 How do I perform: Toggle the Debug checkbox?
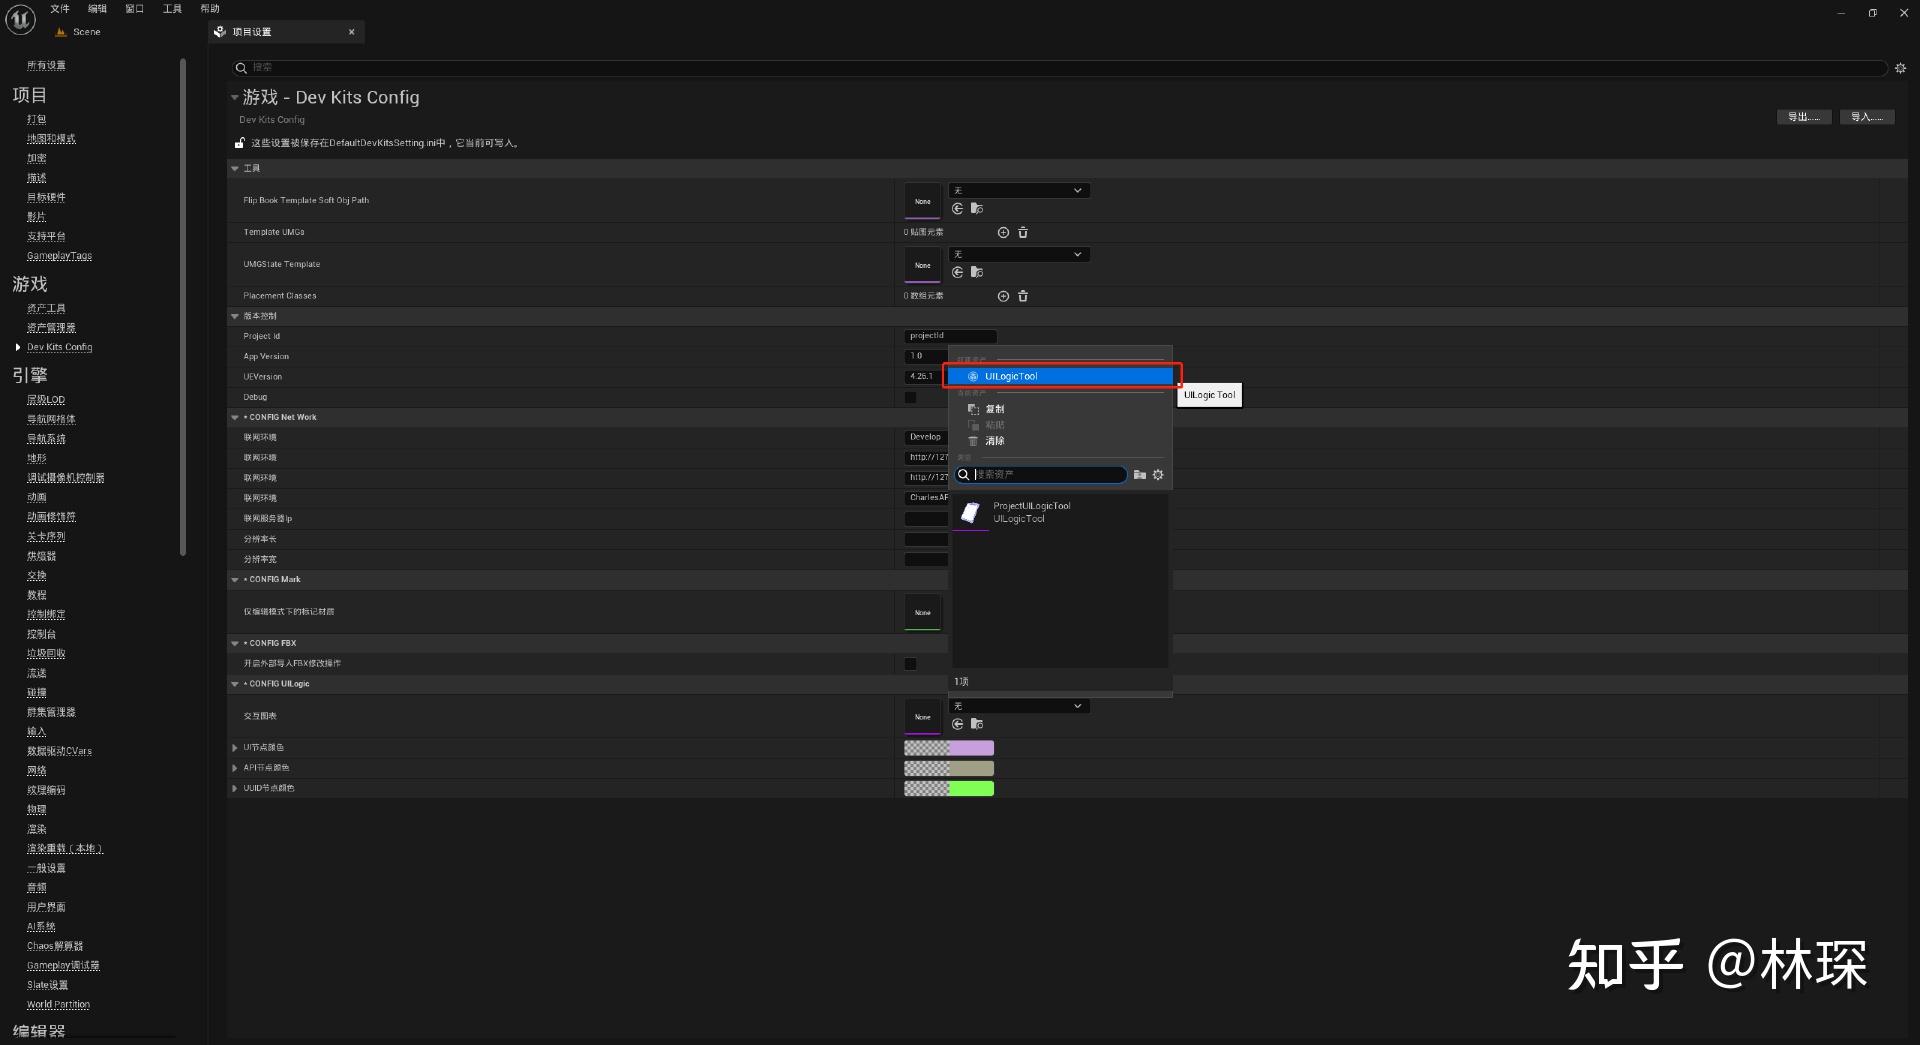point(910,397)
